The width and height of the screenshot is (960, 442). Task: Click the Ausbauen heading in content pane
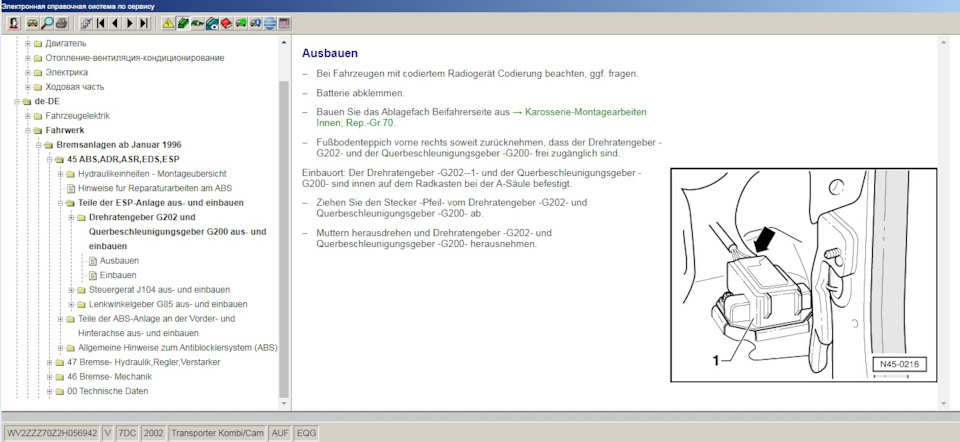point(330,53)
